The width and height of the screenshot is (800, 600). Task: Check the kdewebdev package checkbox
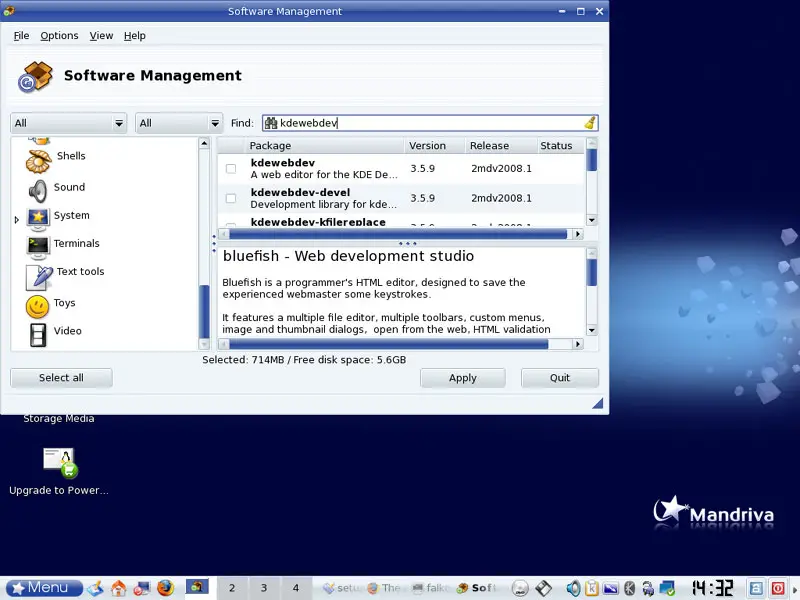231,169
